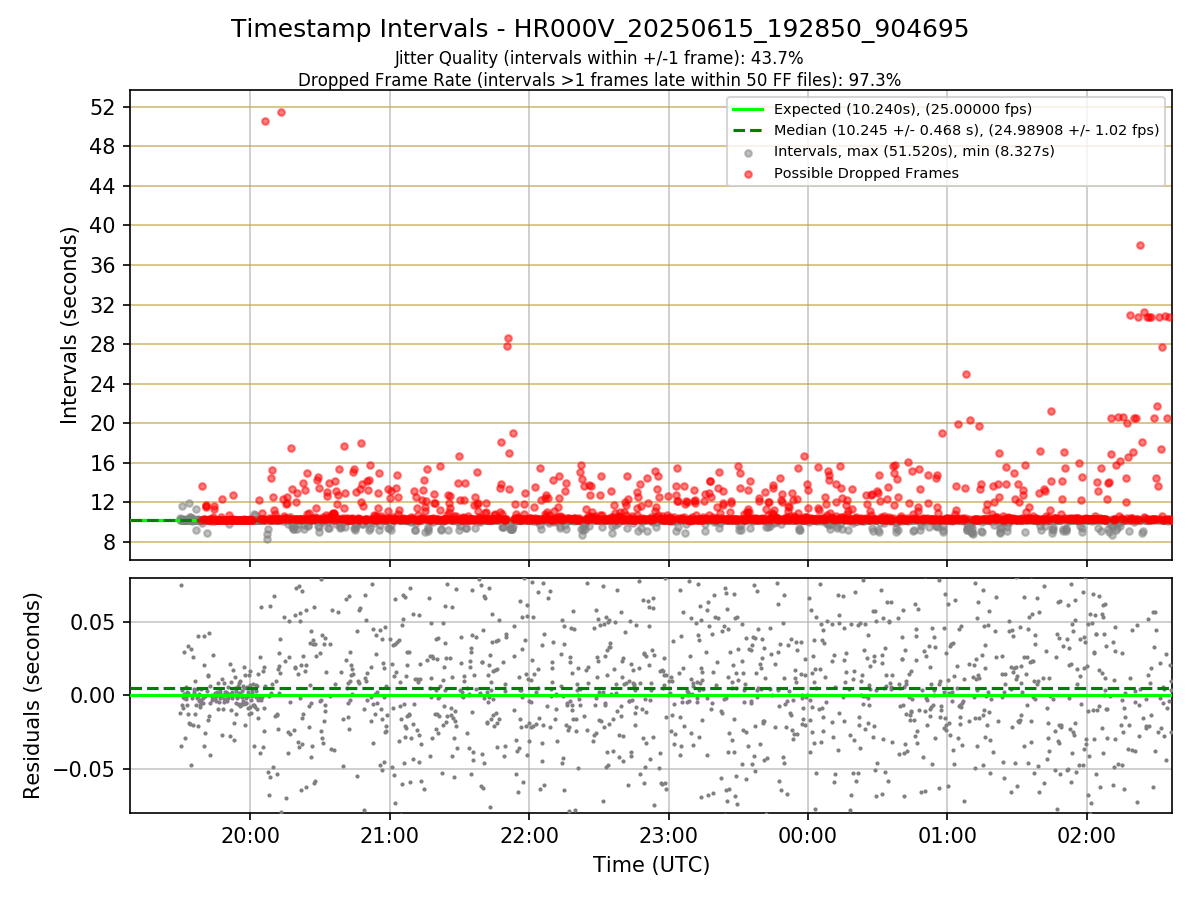The height and width of the screenshot is (900, 1200).
Task: Click the 'Possible Dropped Frames' legend entry
Action: click(x=866, y=173)
